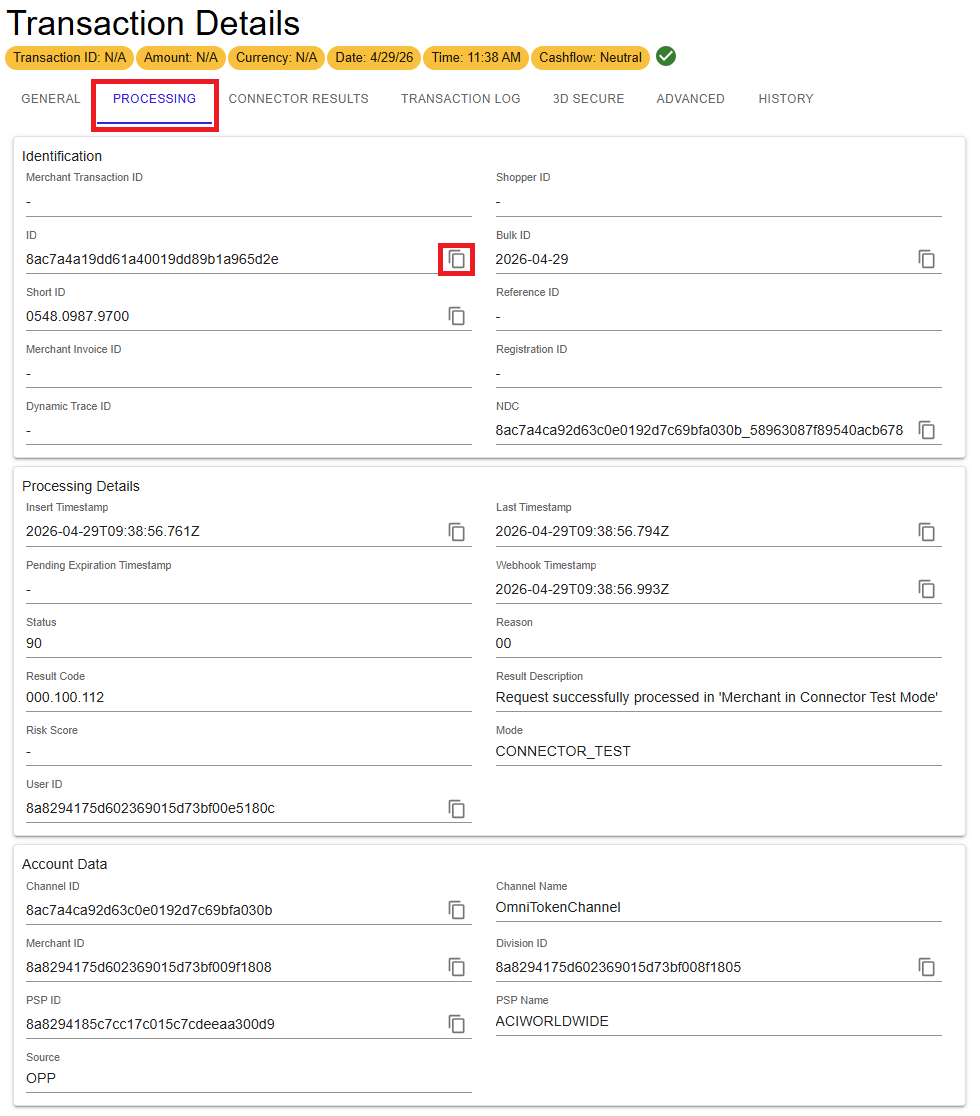Click the Dynamic Trace ID field
Viewport: 980px width, 1116px height.
(249, 422)
